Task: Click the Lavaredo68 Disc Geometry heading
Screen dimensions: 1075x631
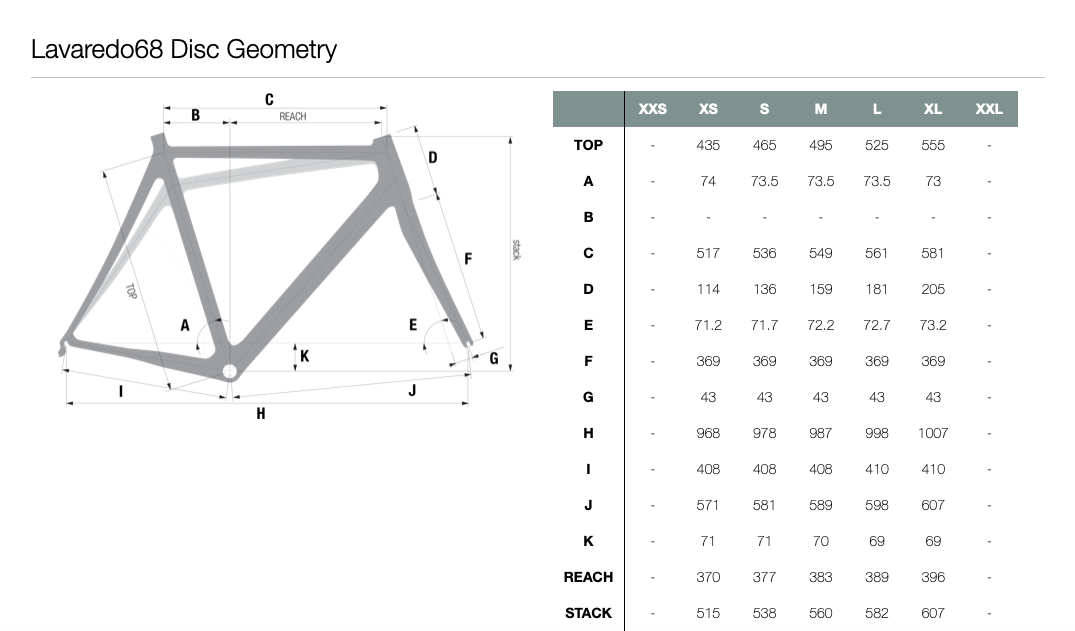Action: tap(184, 49)
